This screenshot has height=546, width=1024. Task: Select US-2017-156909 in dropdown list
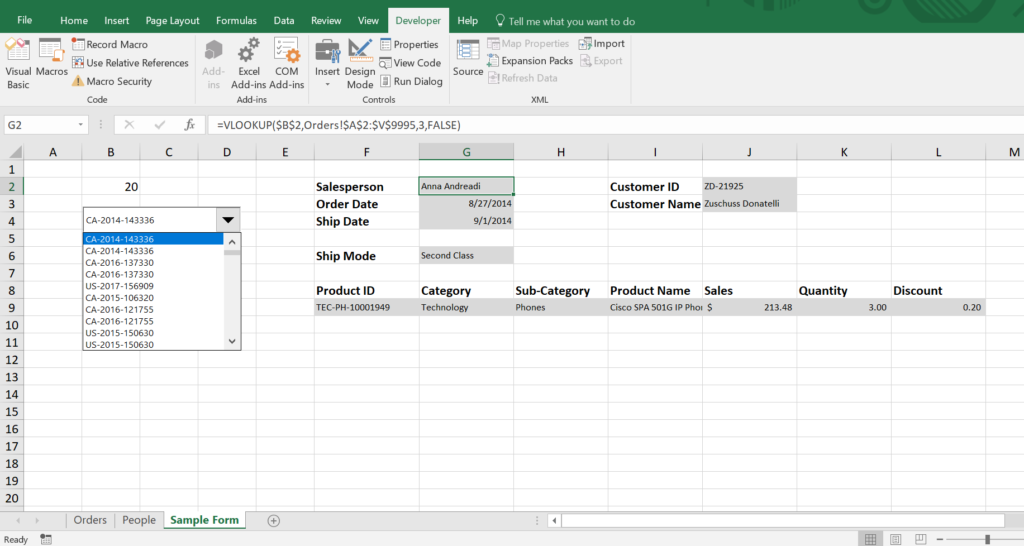[x=120, y=286]
